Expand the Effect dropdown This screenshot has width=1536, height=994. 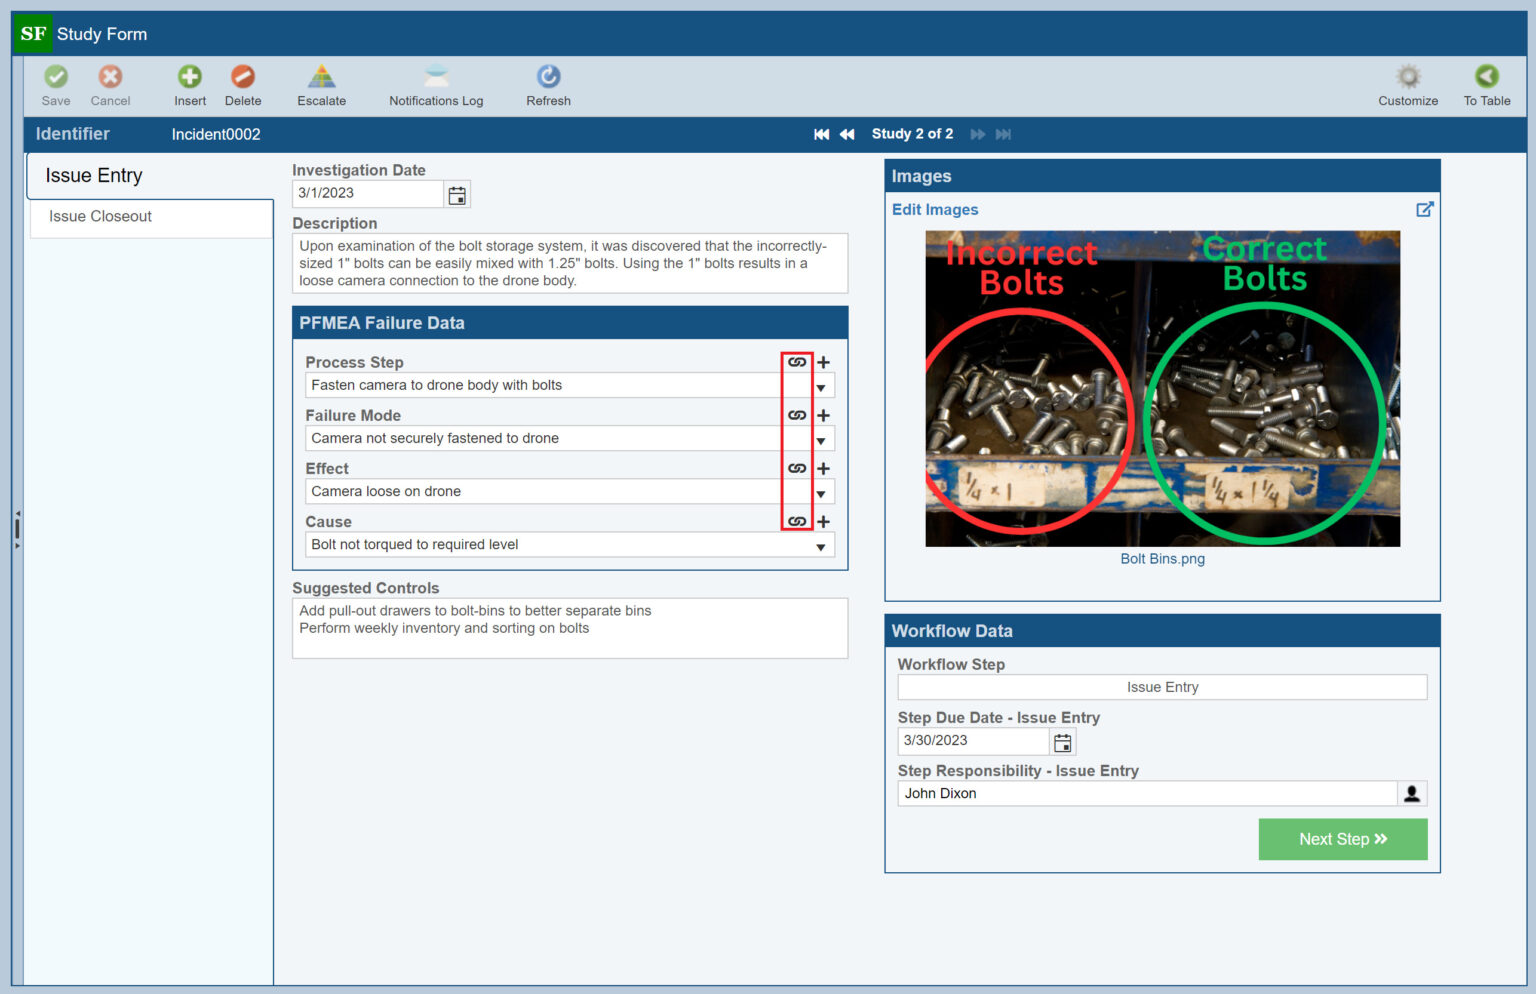point(821,493)
